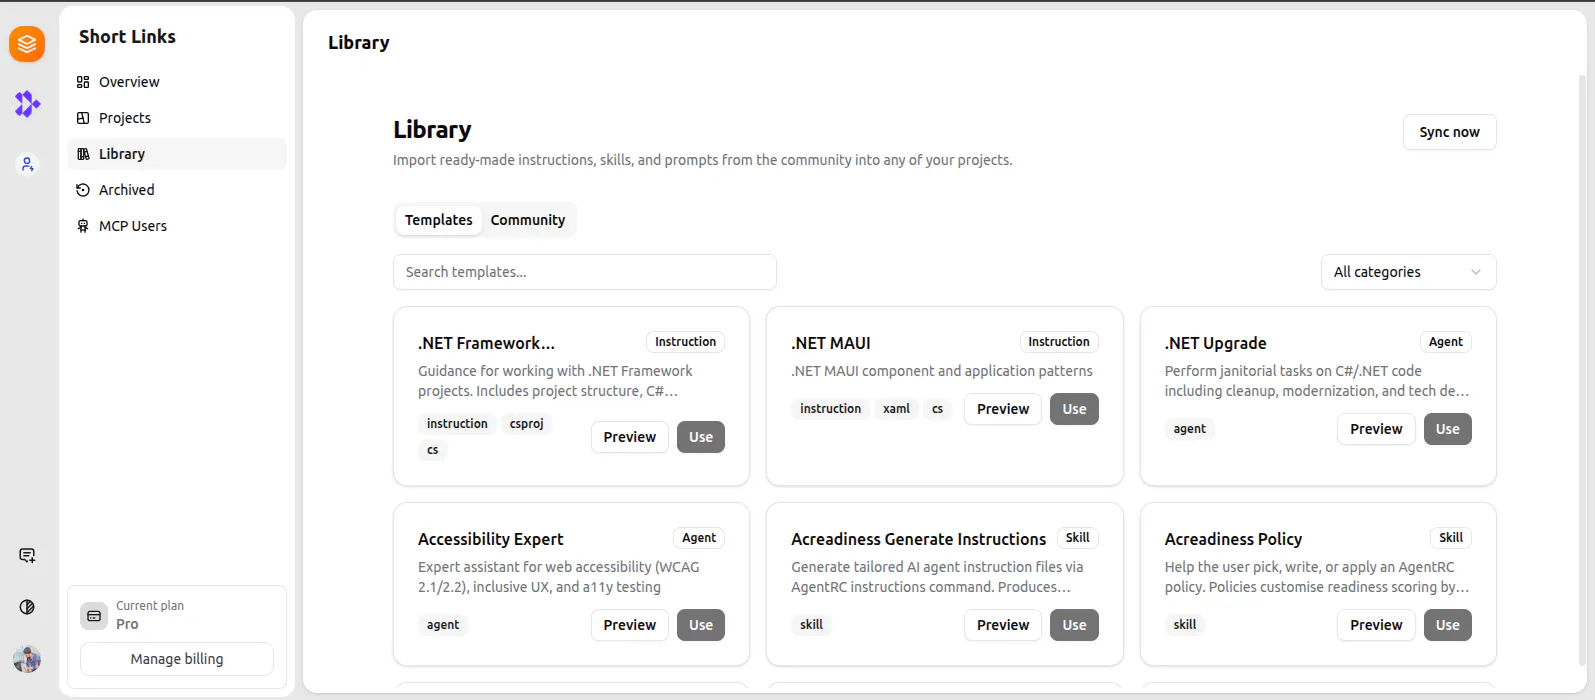
Task: Click the skill tag on Acreadiness Generate Instructions card
Action: [x=812, y=625]
